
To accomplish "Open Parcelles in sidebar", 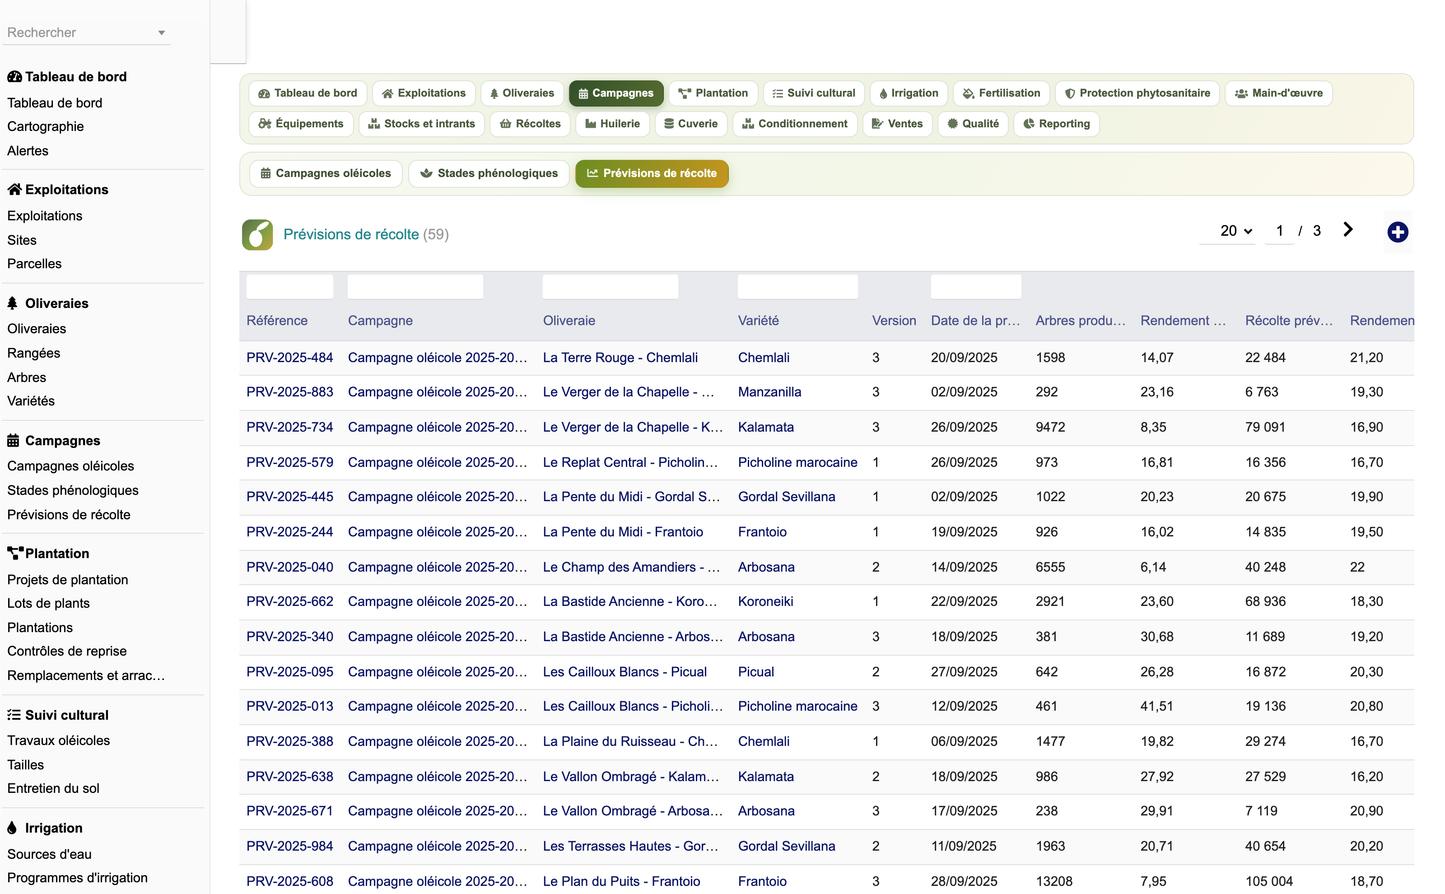I will click(34, 264).
